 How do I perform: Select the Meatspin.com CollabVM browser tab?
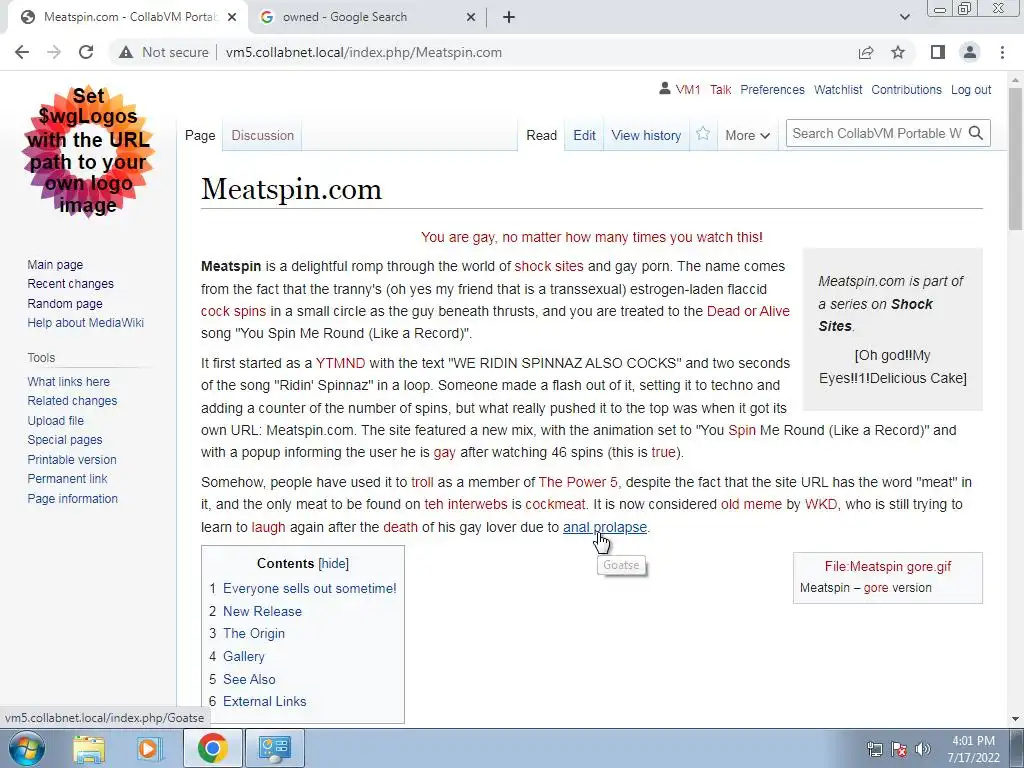point(129,17)
